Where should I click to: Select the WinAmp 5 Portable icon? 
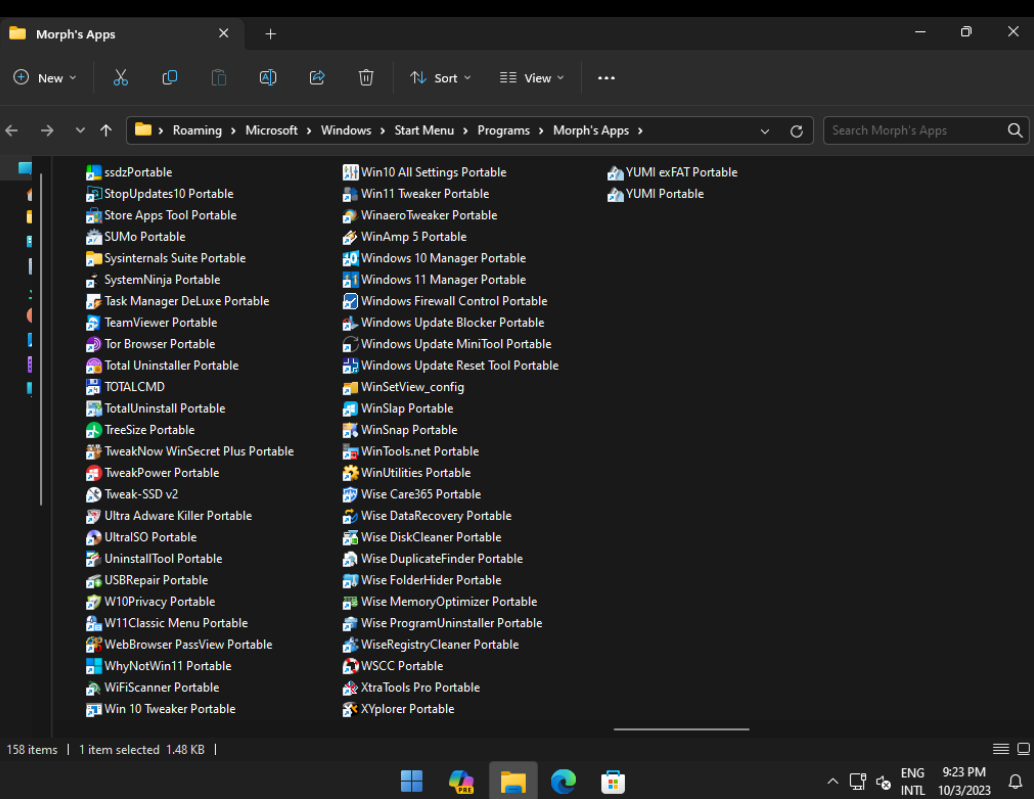[x=350, y=237]
